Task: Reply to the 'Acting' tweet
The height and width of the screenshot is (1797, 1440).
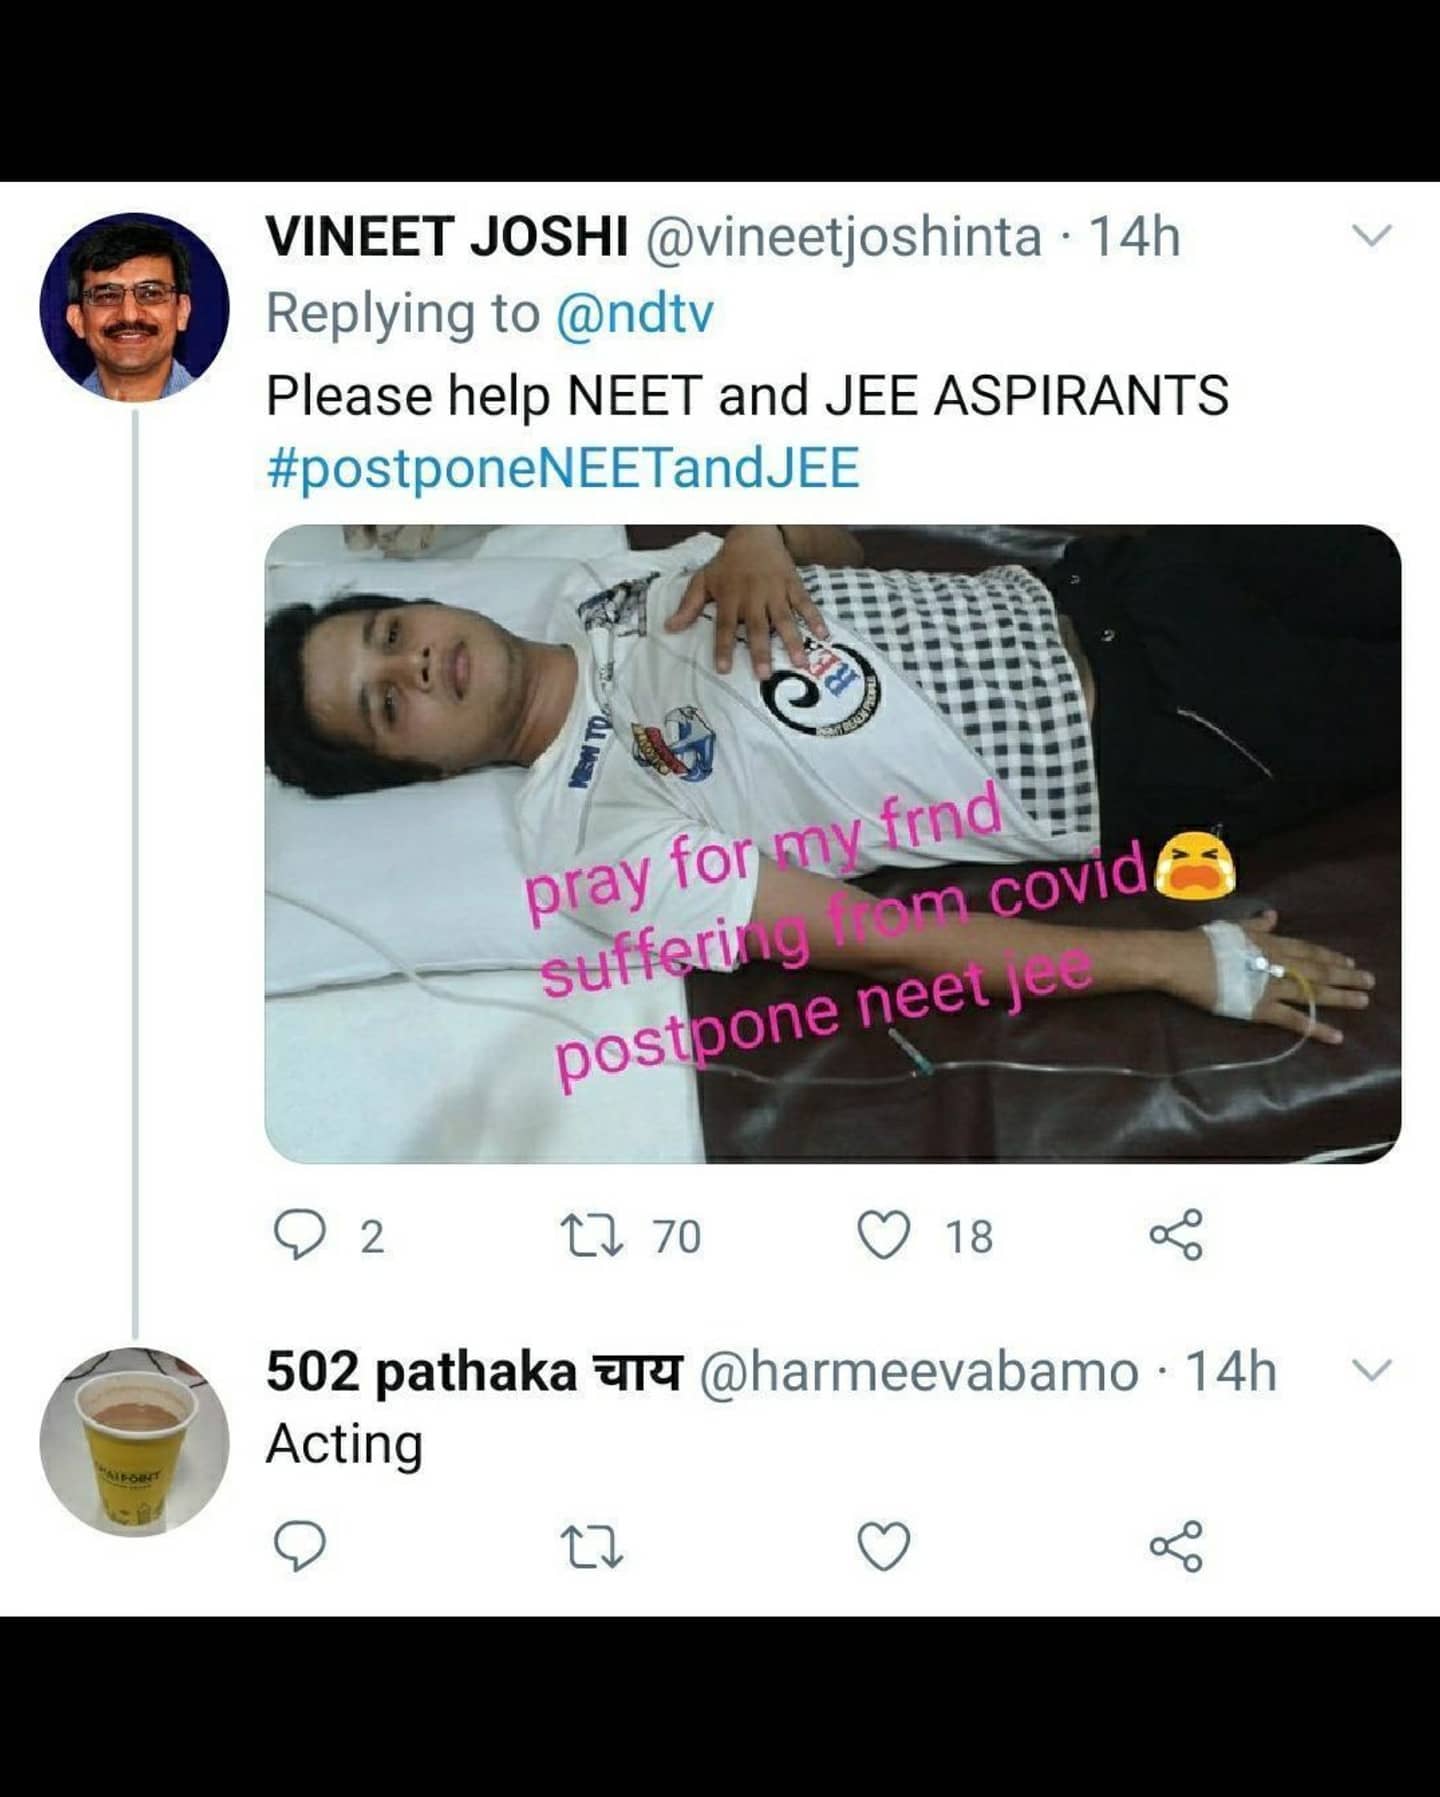Action: click(x=299, y=1548)
